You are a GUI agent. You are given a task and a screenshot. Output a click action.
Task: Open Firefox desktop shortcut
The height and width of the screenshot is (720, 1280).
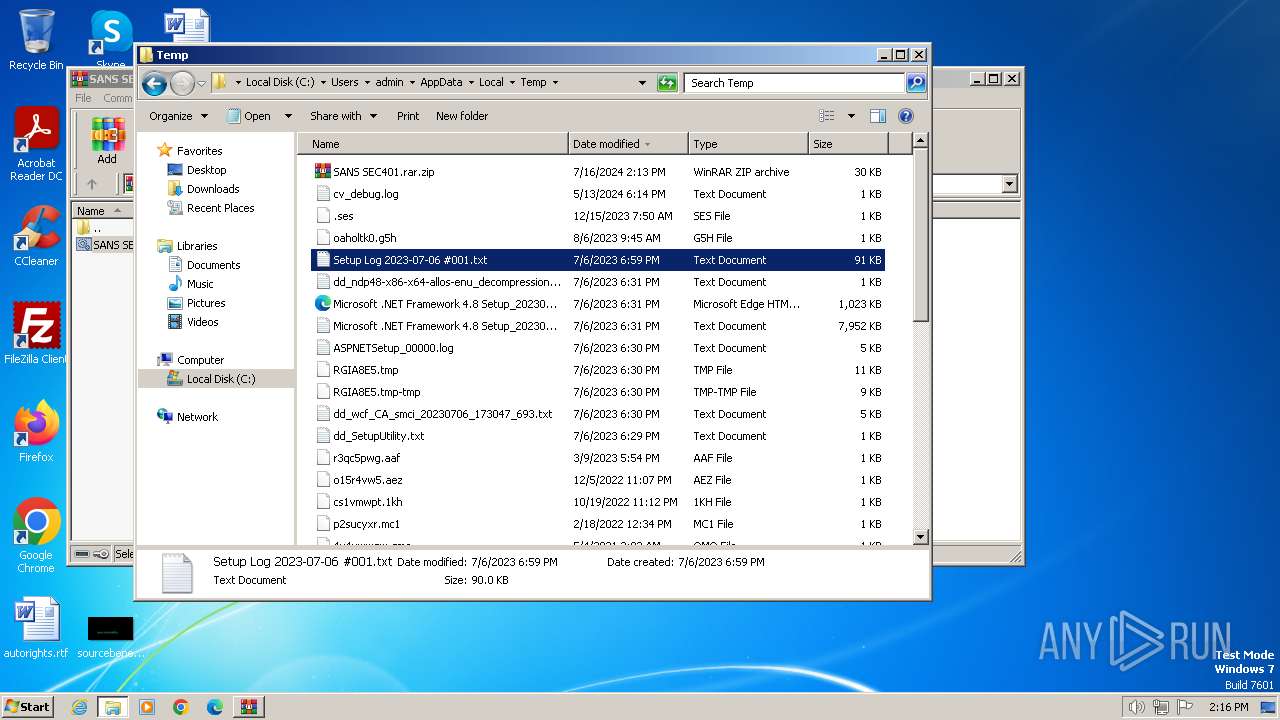click(36, 432)
